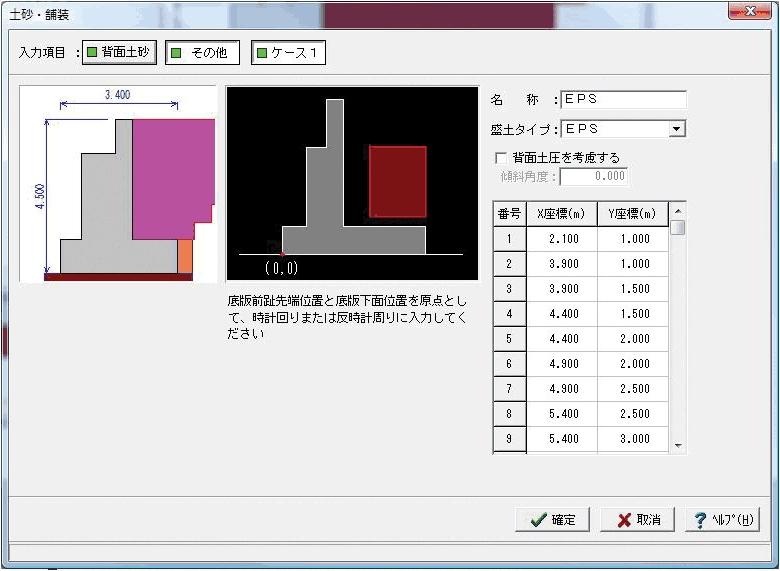Select row number 9 header

pyautogui.click(x=509, y=439)
